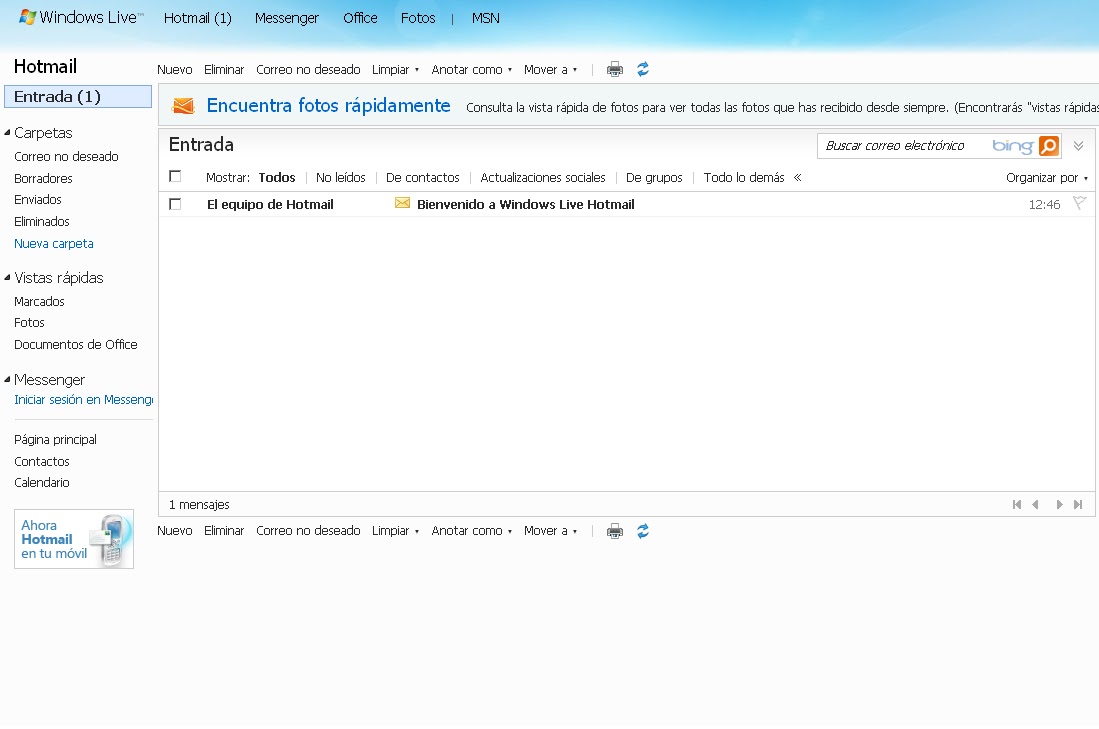Click the Nueva carpeta link
Screen dimensions: 1099x729
(x=53, y=244)
